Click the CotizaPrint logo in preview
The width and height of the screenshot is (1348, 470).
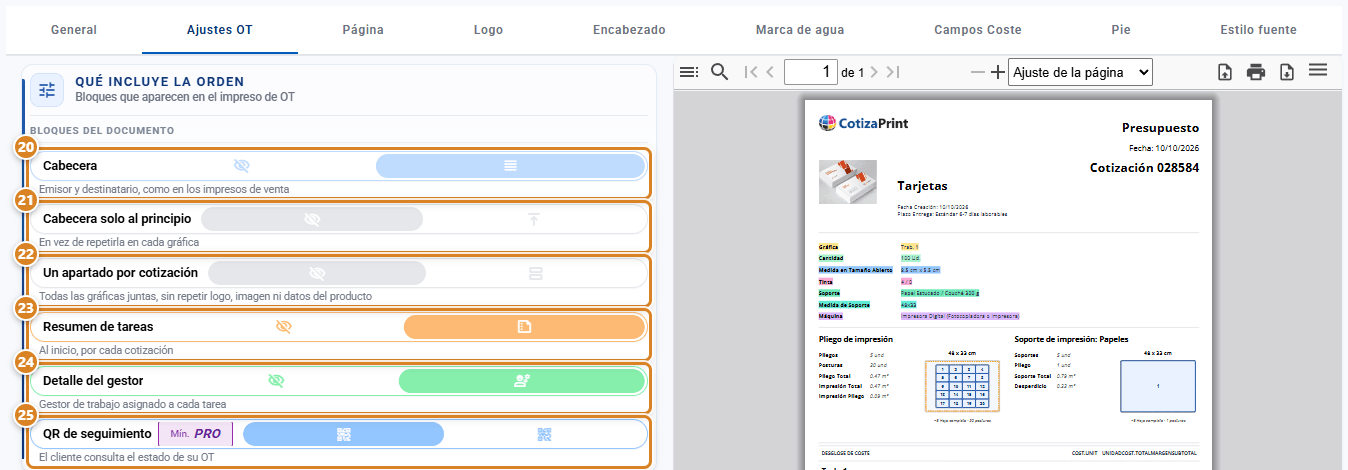(864, 123)
